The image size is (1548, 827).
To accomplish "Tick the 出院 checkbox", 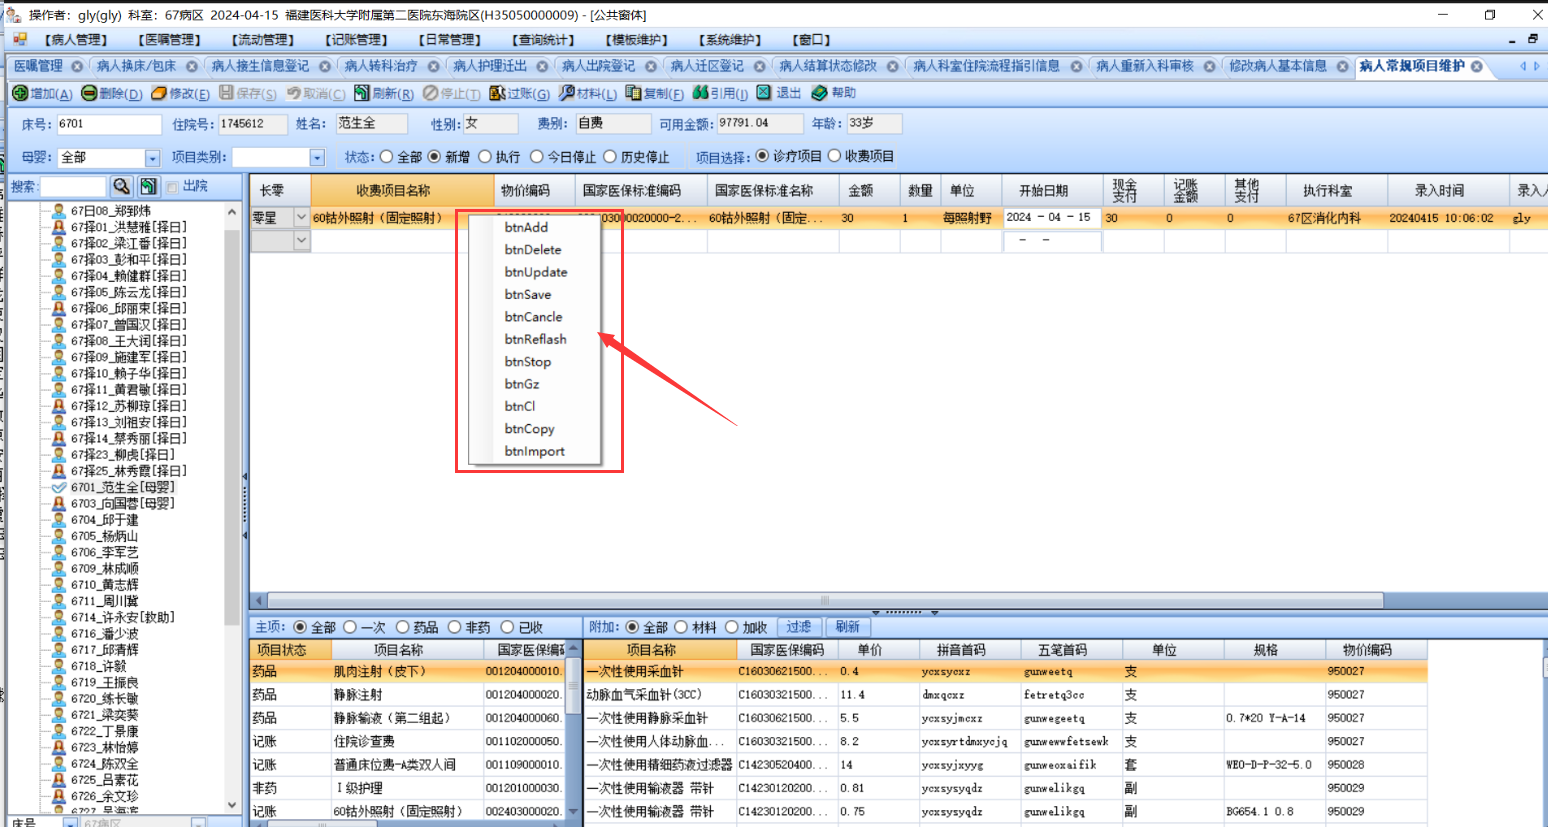I will (x=172, y=187).
